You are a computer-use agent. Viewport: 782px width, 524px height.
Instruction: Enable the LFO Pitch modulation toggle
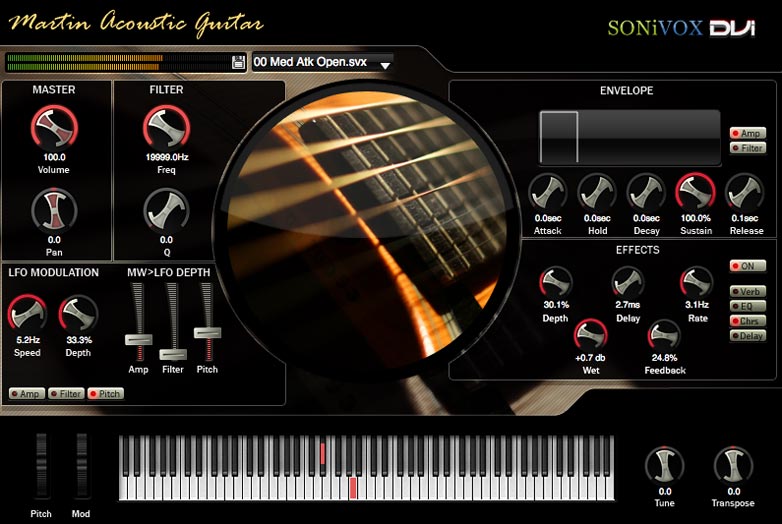[x=105, y=394]
